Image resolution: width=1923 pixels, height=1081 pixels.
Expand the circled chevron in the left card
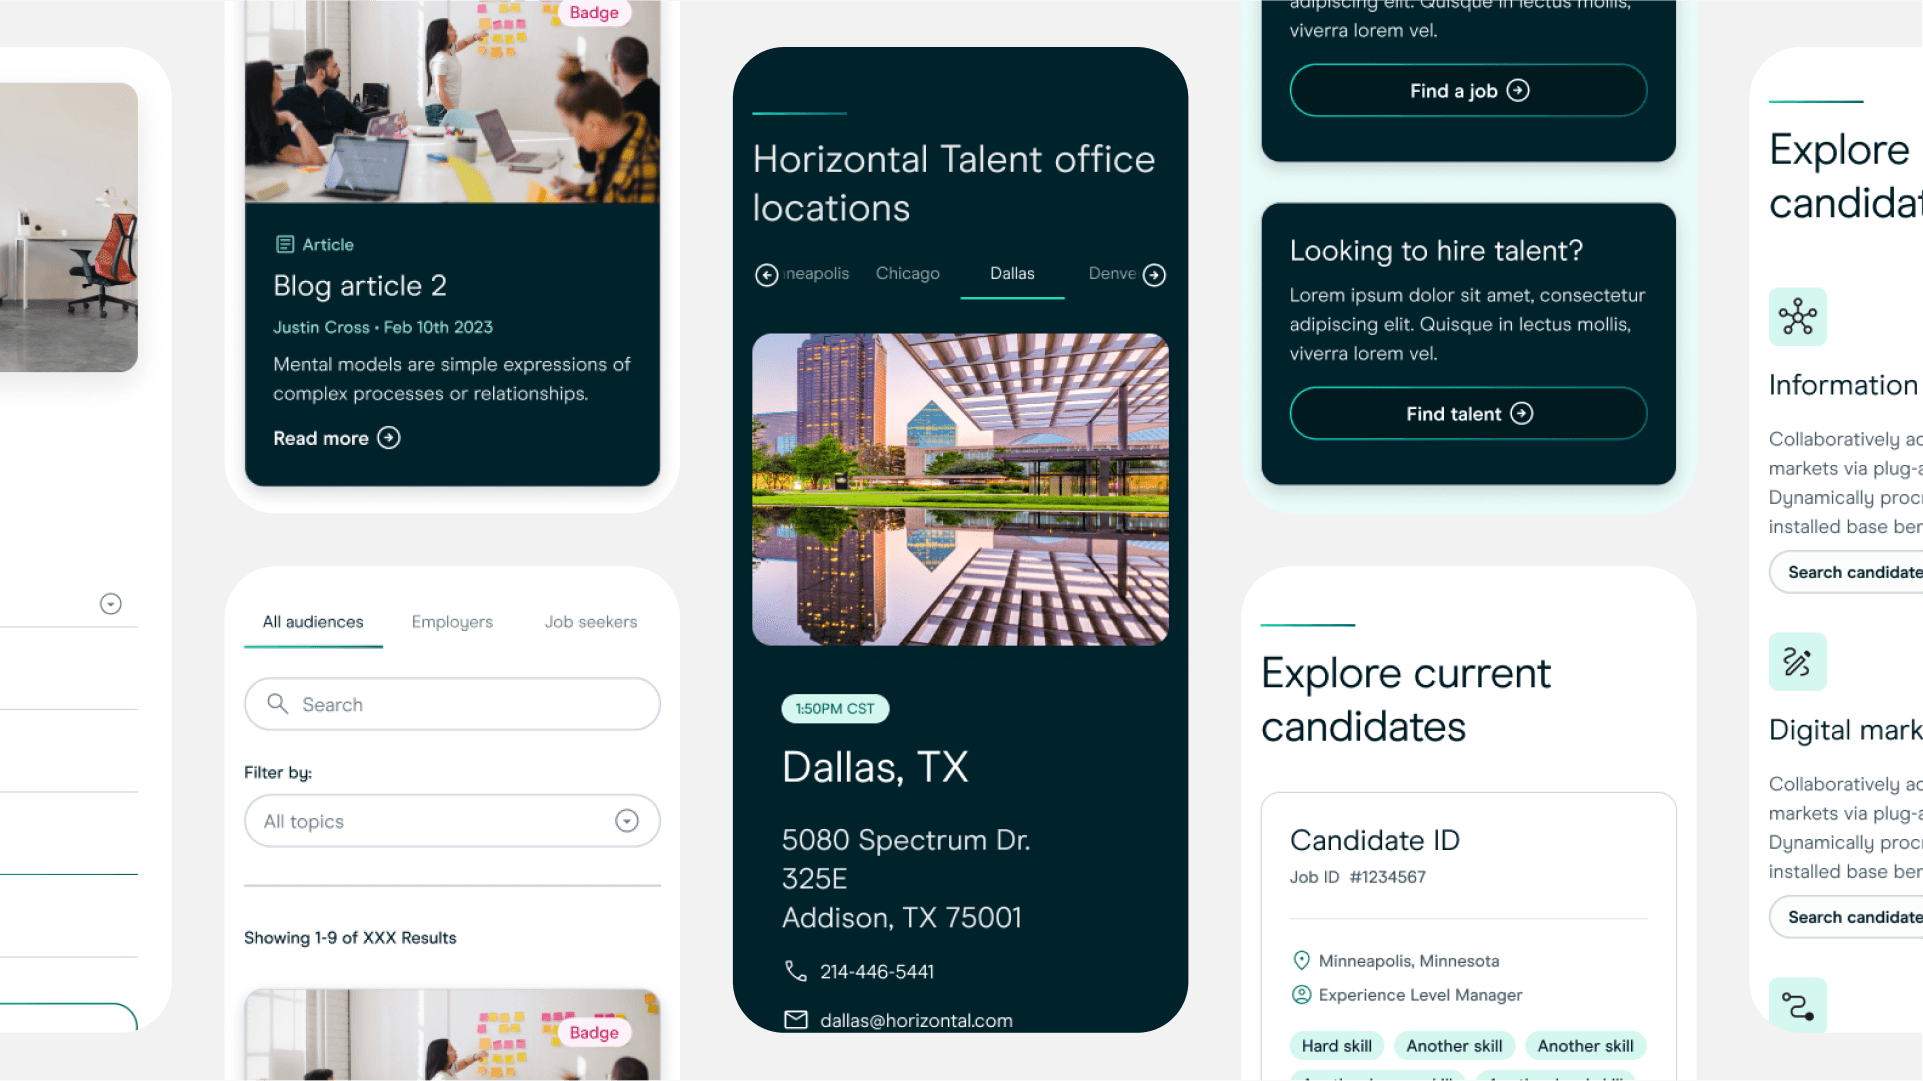pos(111,604)
